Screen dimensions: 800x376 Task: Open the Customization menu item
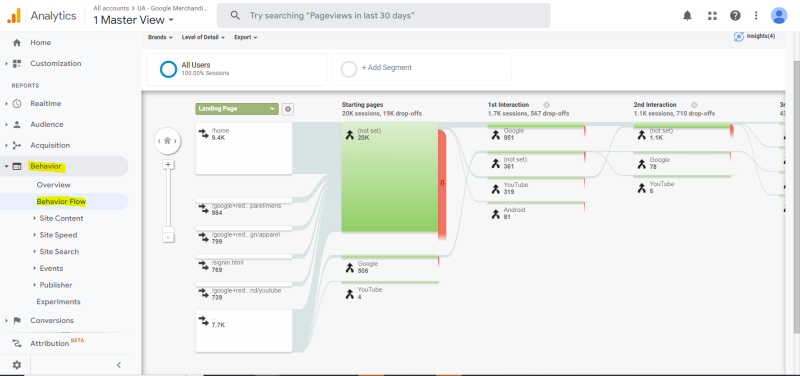[x=56, y=64]
